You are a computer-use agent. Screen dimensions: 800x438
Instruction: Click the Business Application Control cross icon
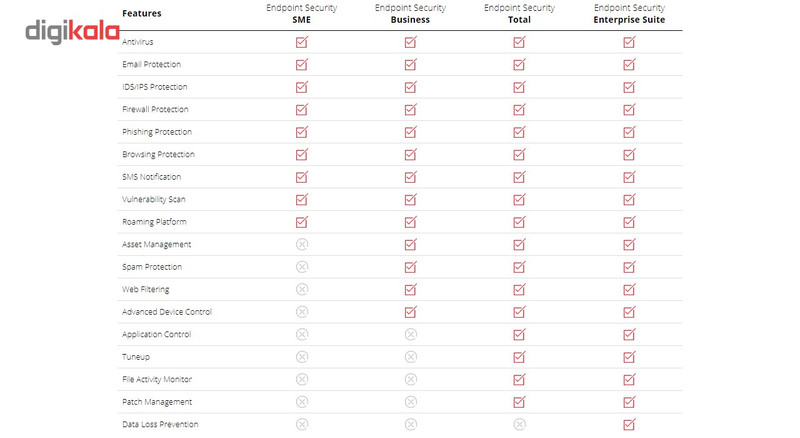(411, 334)
